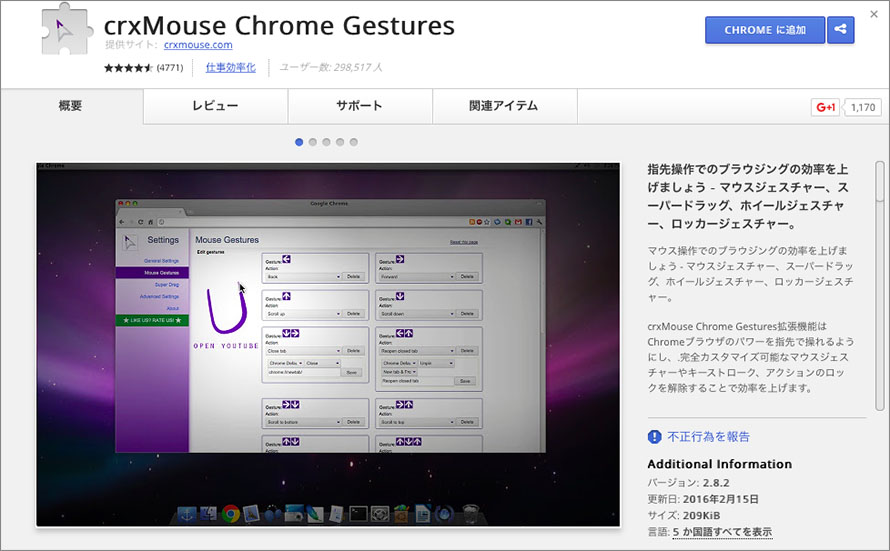Click the バージョン: 2.8.2 version text

pos(689,483)
